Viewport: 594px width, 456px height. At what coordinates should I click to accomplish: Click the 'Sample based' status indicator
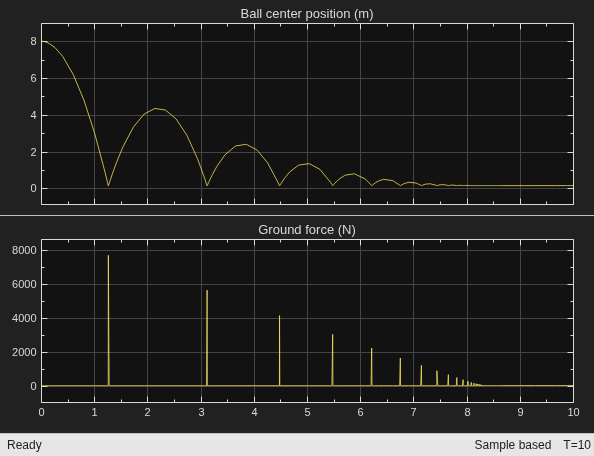pyautogui.click(x=513, y=445)
